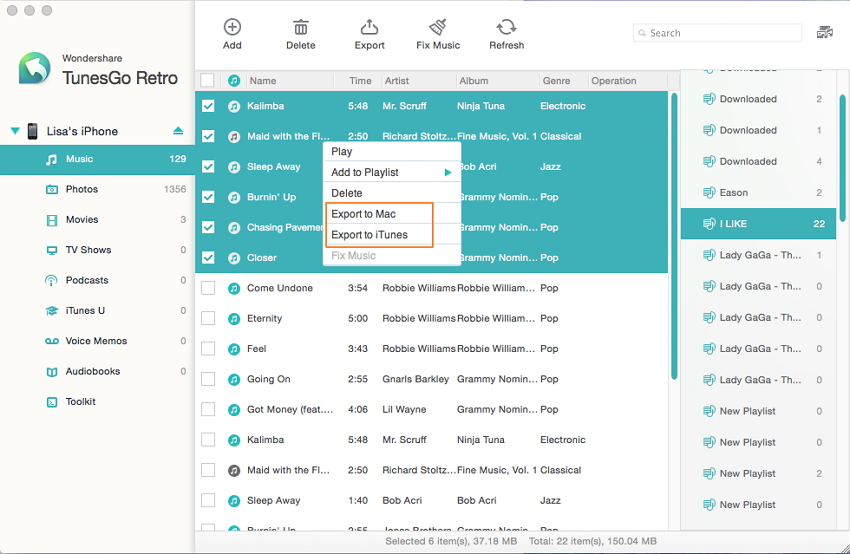Screen dimensions: 850x554
Task: Check the Come Undone song checkbox
Action: 208,288
